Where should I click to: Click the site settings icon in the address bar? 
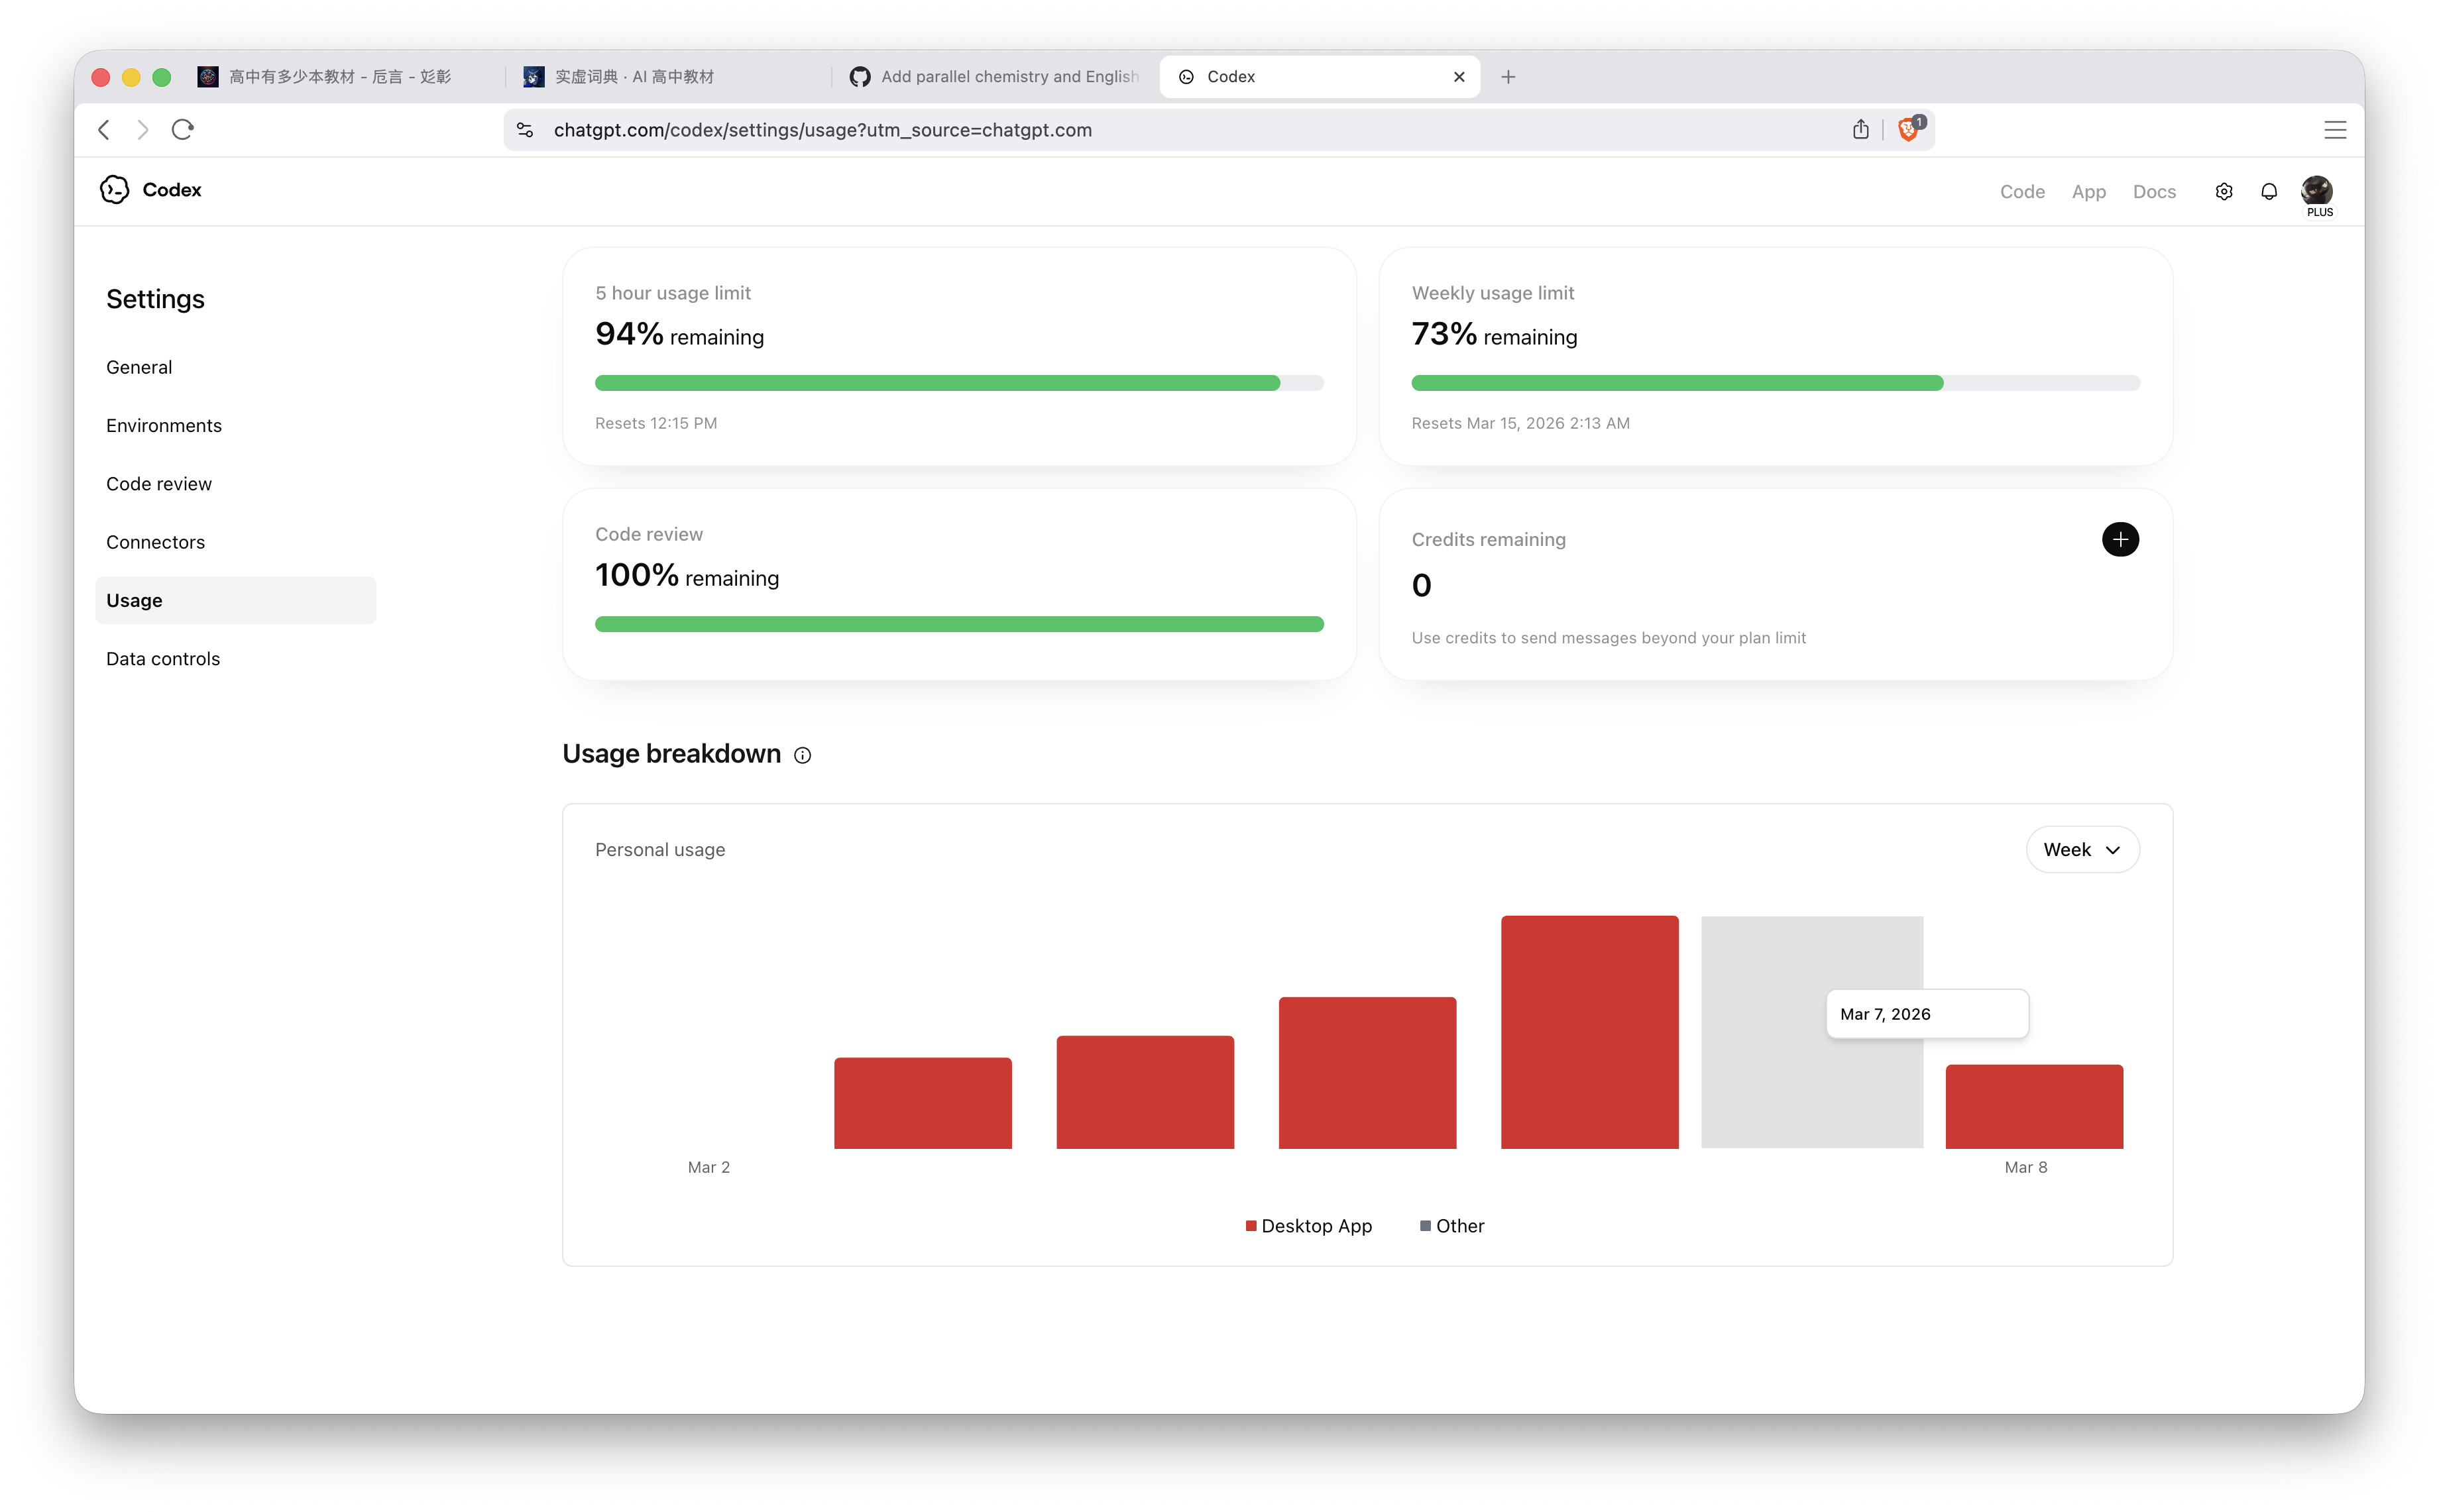coord(525,129)
